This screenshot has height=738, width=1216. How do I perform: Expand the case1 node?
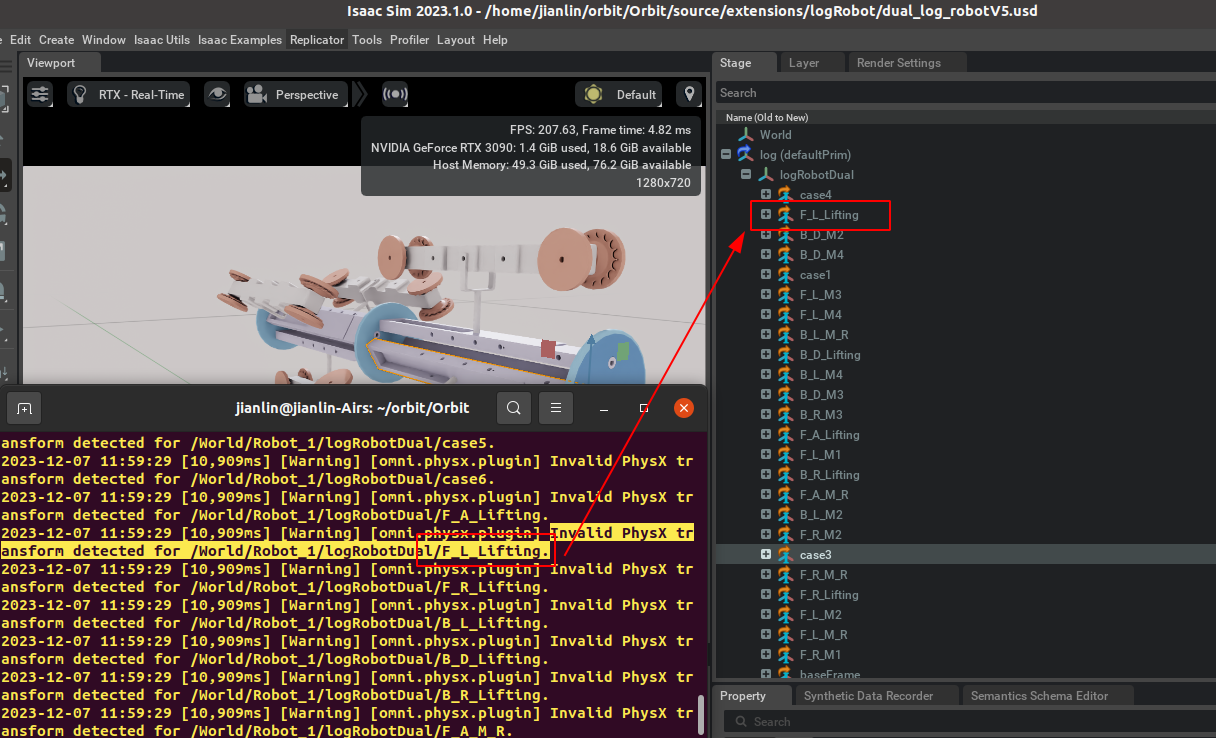766,275
